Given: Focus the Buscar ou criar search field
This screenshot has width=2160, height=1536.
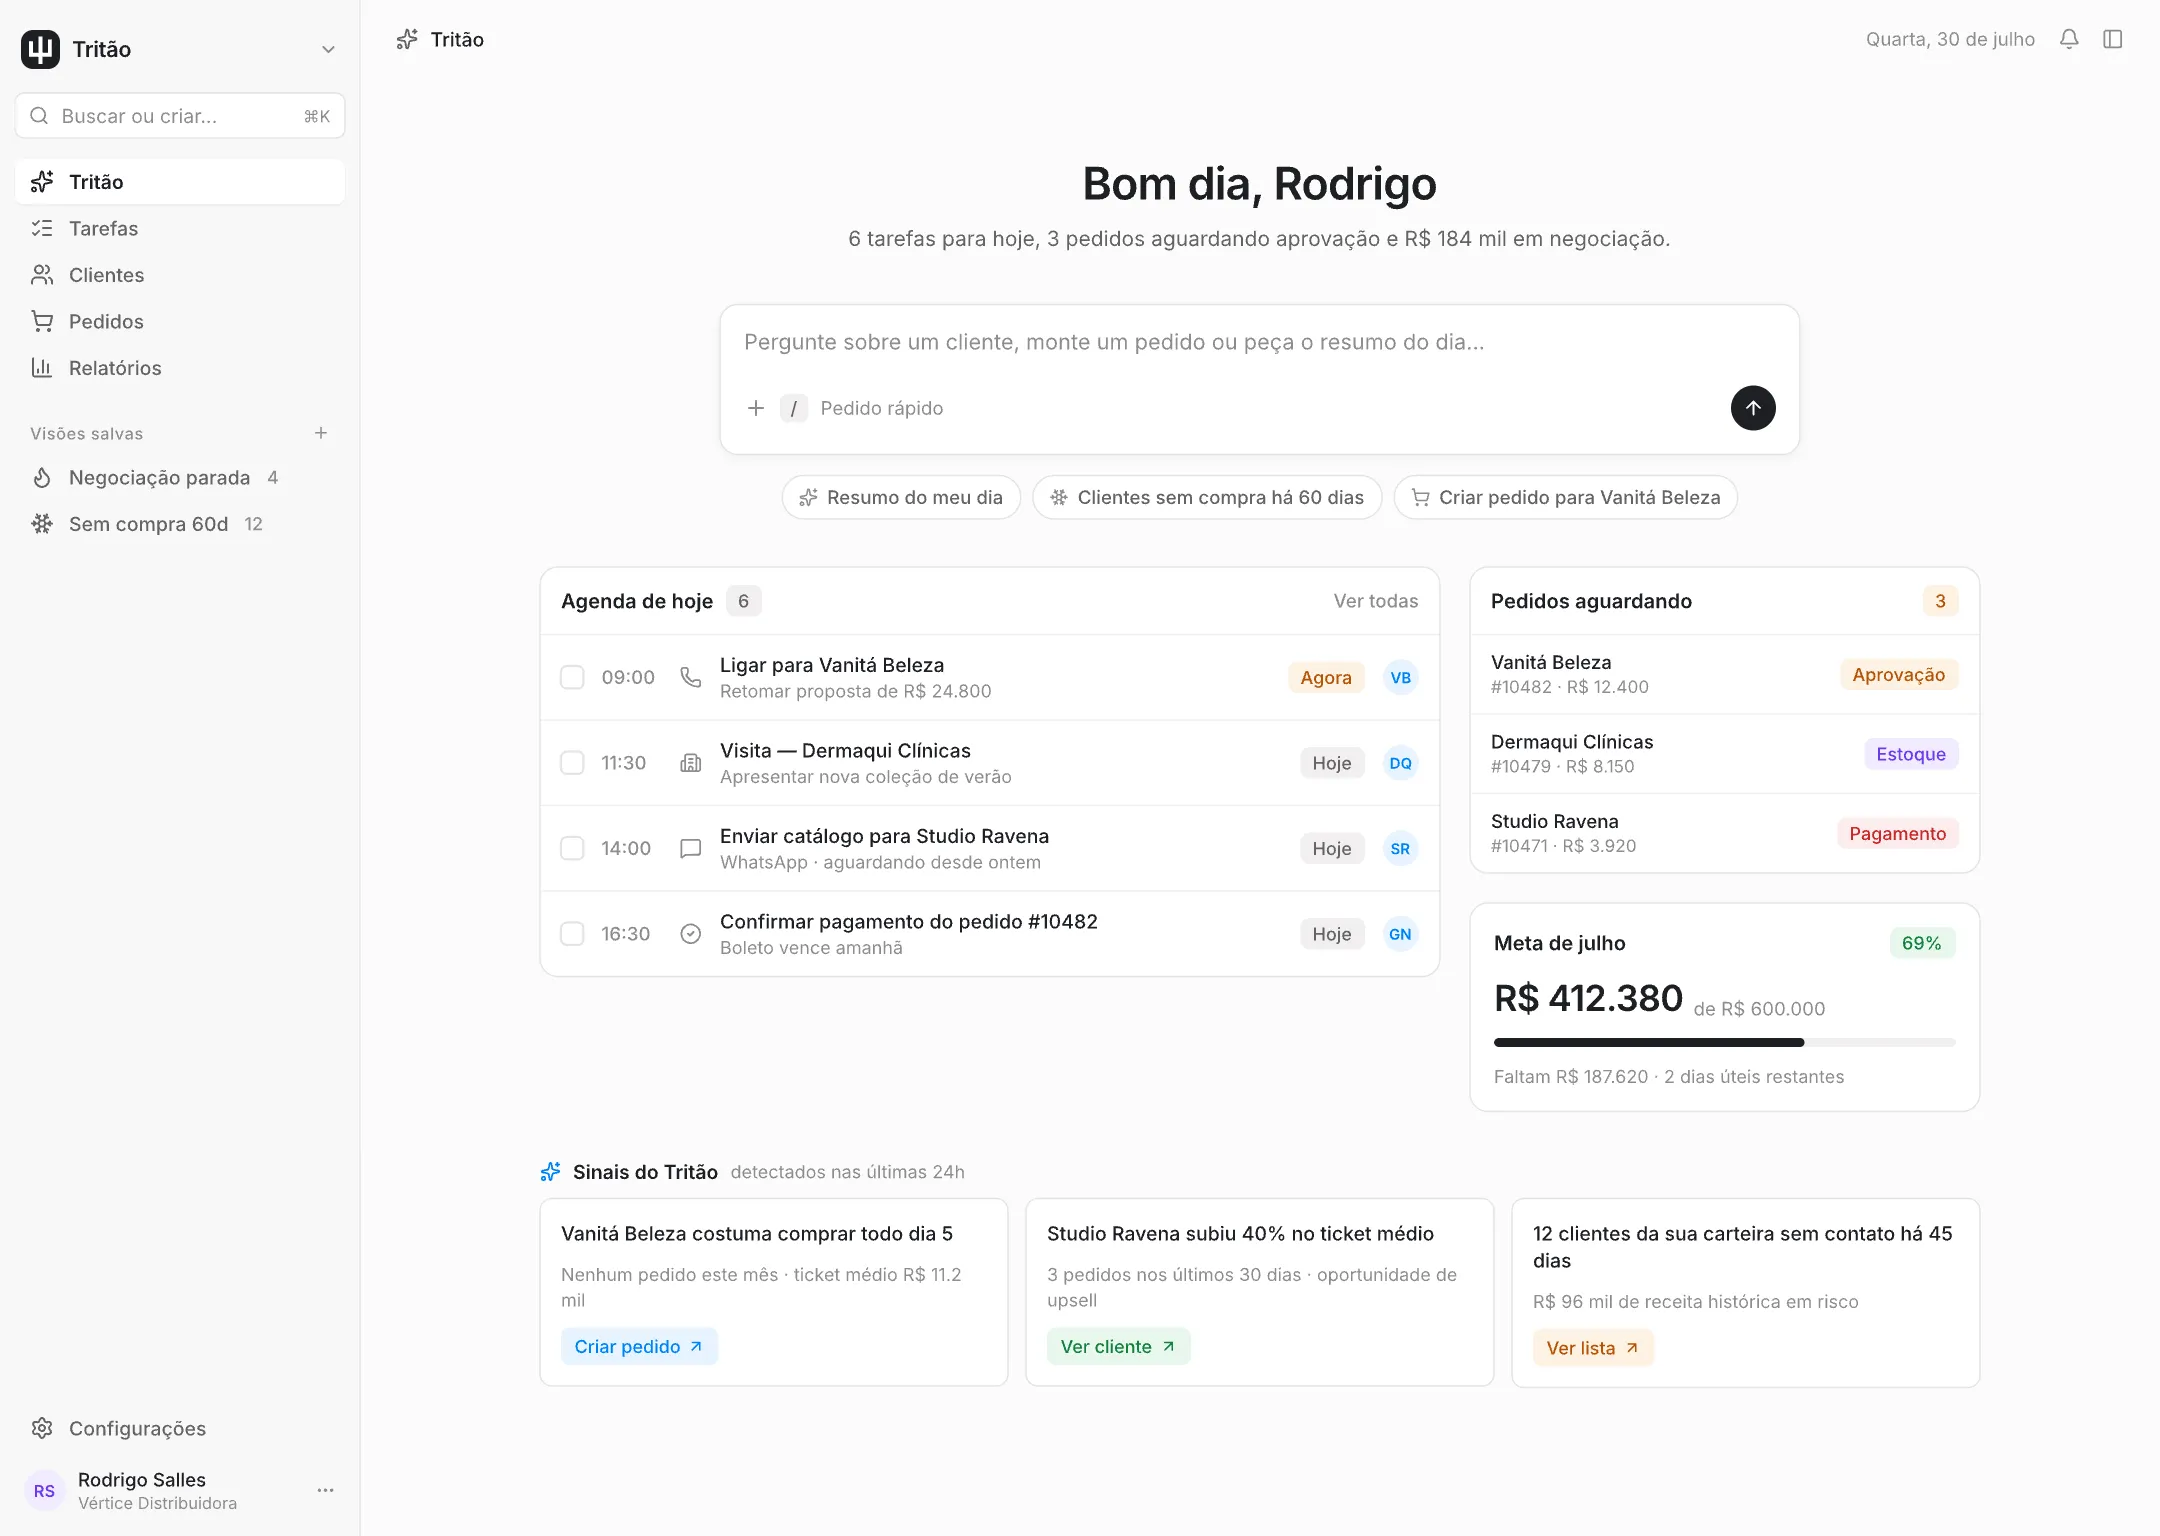Looking at the screenshot, I should (x=180, y=116).
